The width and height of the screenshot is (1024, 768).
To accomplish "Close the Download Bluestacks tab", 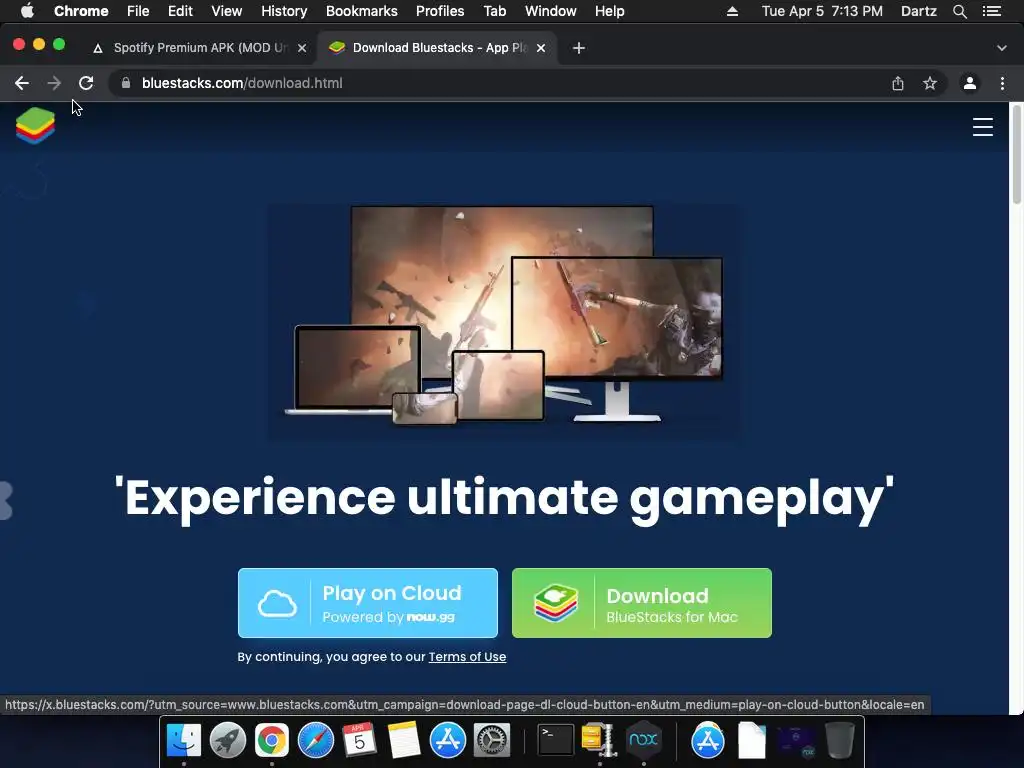I will (541, 48).
